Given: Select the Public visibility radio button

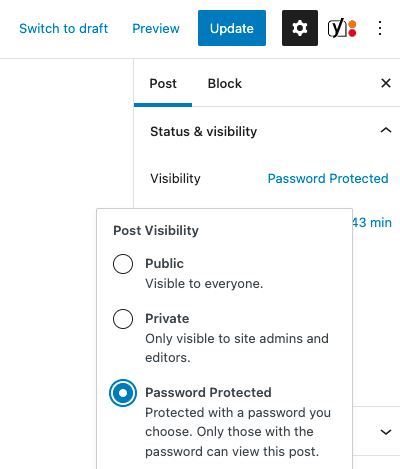Looking at the screenshot, I should pos(123,264).
